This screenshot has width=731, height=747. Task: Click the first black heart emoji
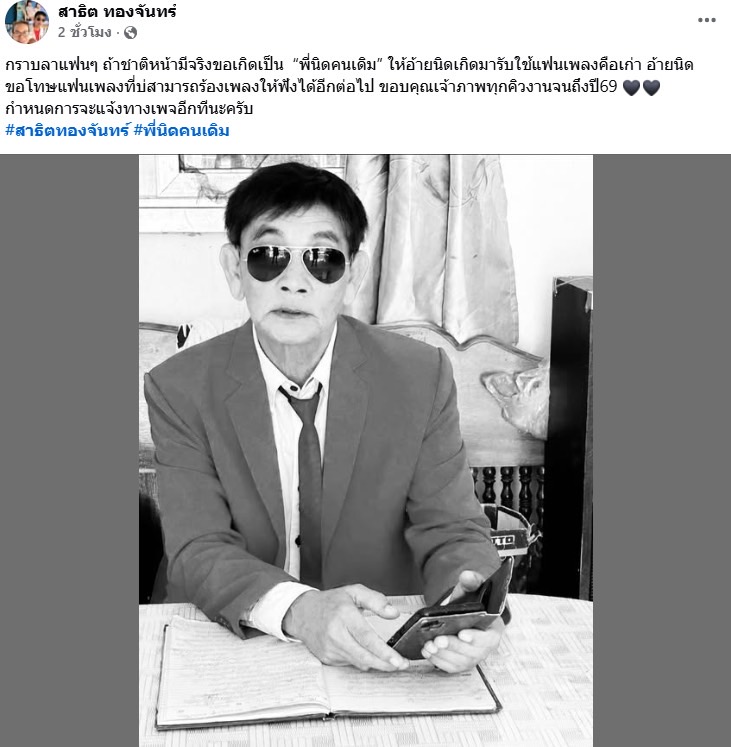631,88
